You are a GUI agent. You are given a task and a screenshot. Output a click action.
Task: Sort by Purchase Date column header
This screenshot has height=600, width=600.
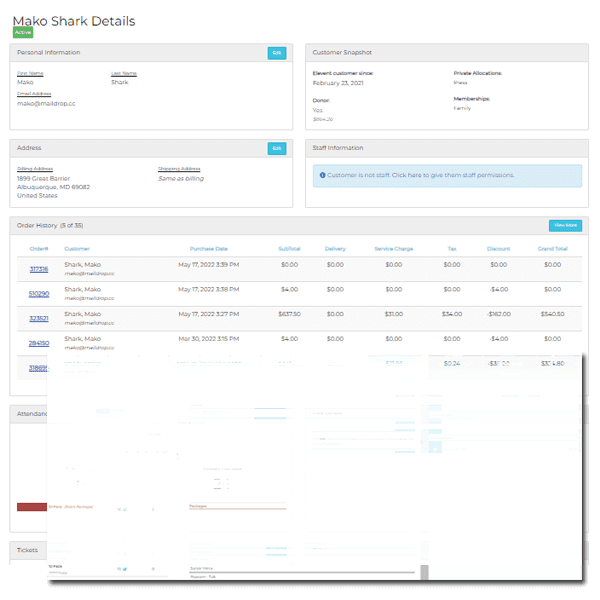pyautogui.click(x=209, y=249)
